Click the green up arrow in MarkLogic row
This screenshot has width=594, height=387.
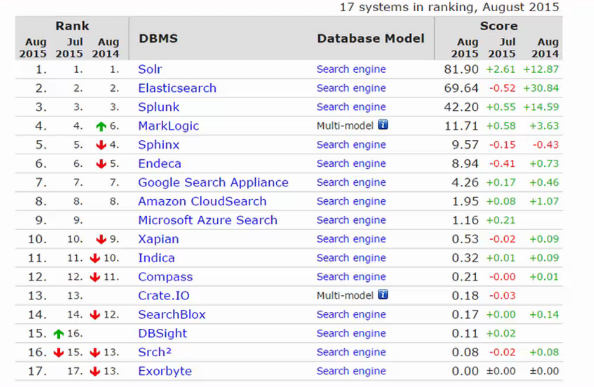pos(101,126)
